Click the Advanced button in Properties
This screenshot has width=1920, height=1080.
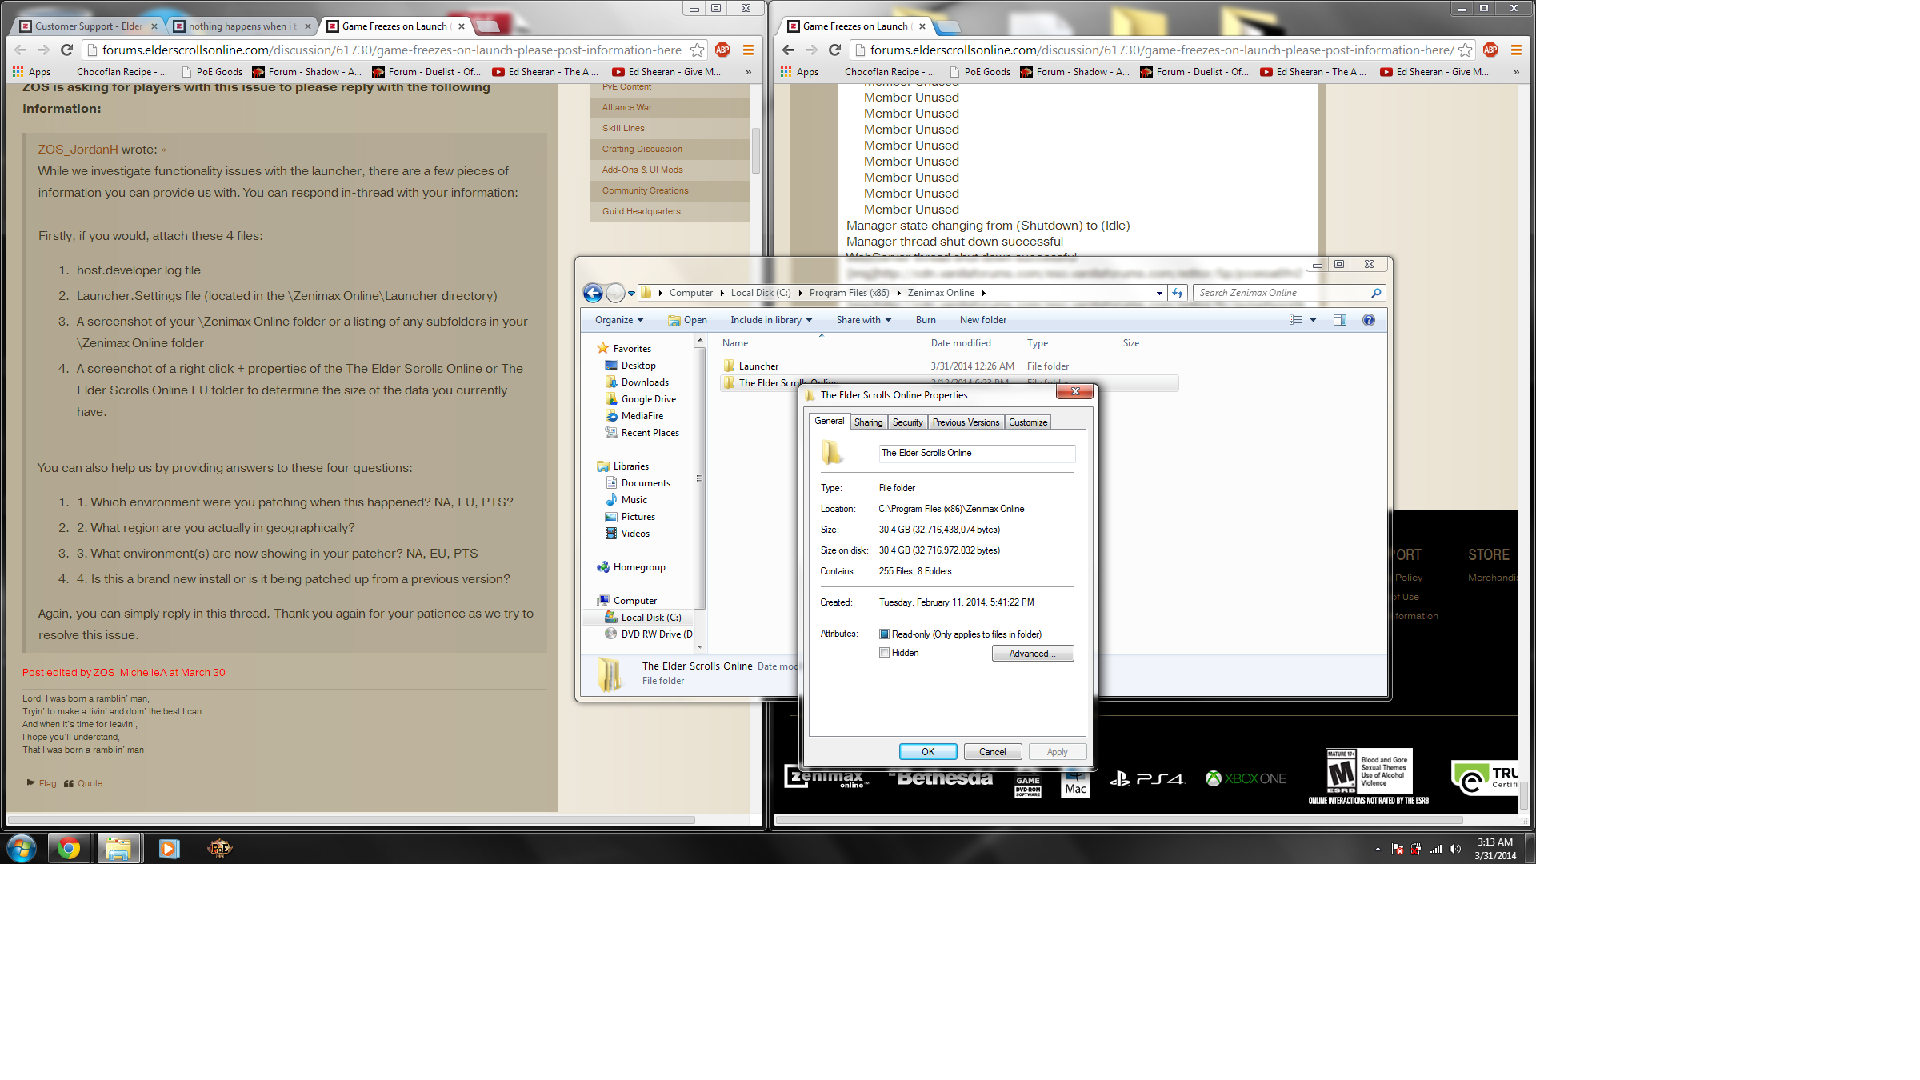click(x=1032, y=654)
